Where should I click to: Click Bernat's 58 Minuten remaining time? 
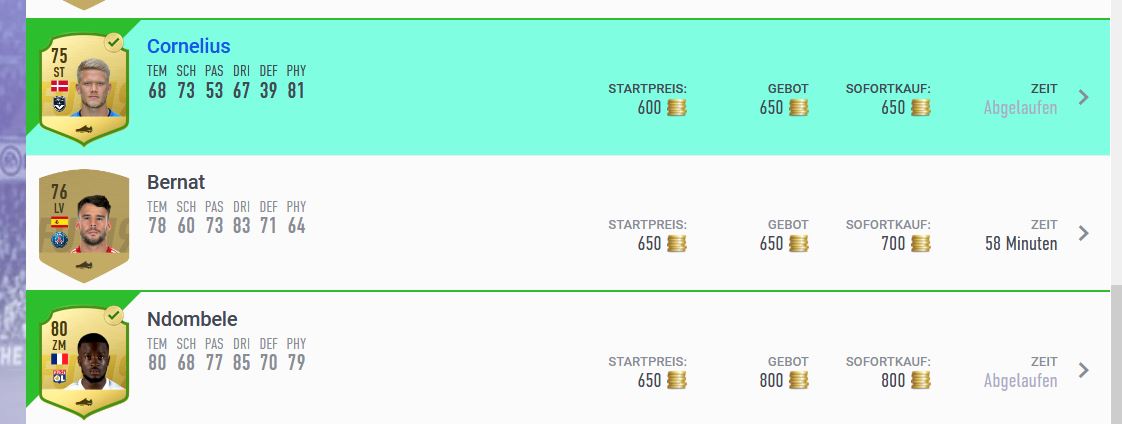tap(1021, 244)
